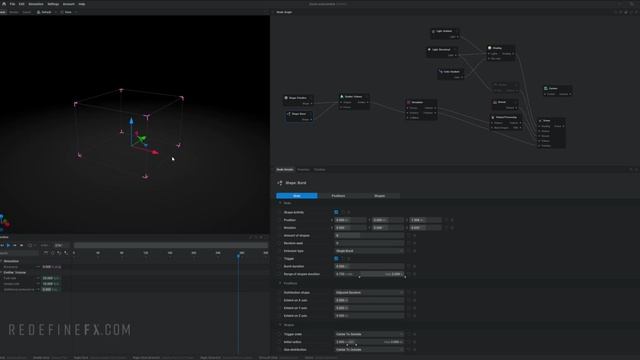Open the Help menu
The width and height of the screenshot is (640, 360).
pyautogui.click(x=82, y=4)
